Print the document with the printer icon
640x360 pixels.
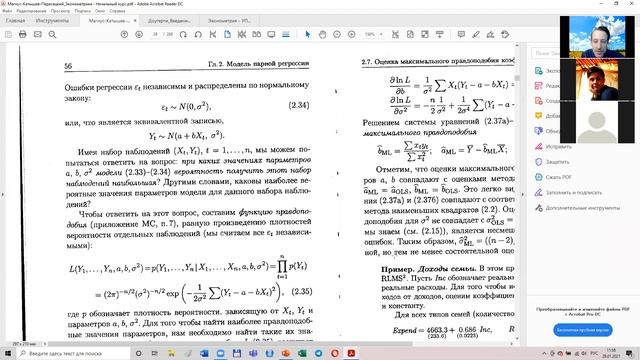[23, 35]
